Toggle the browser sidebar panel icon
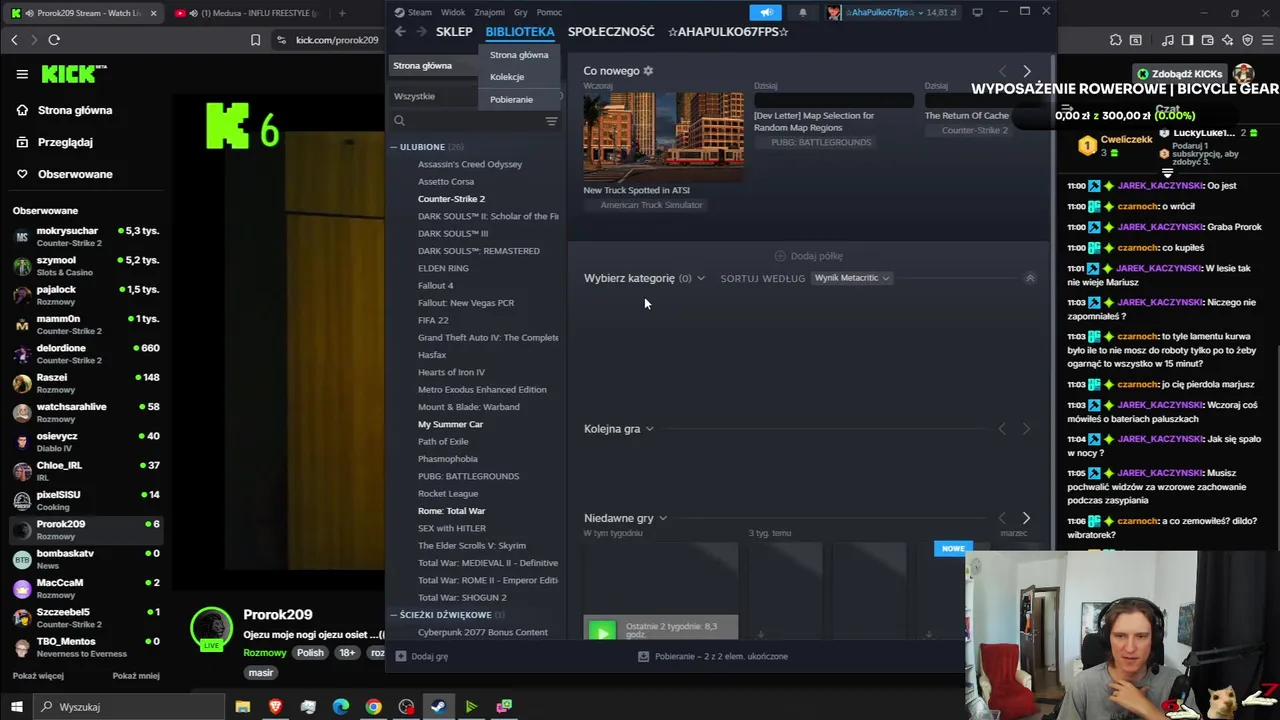 point(1187,40)
